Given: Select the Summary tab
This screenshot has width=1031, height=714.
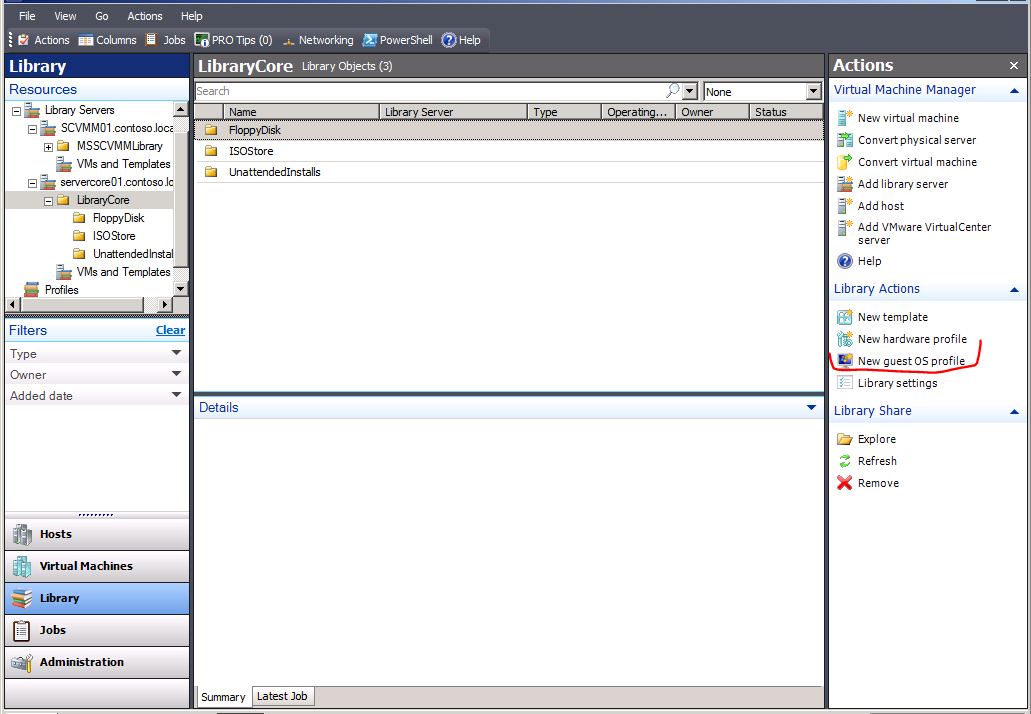Looking at the screenshot, I should [x=223, y=697].
